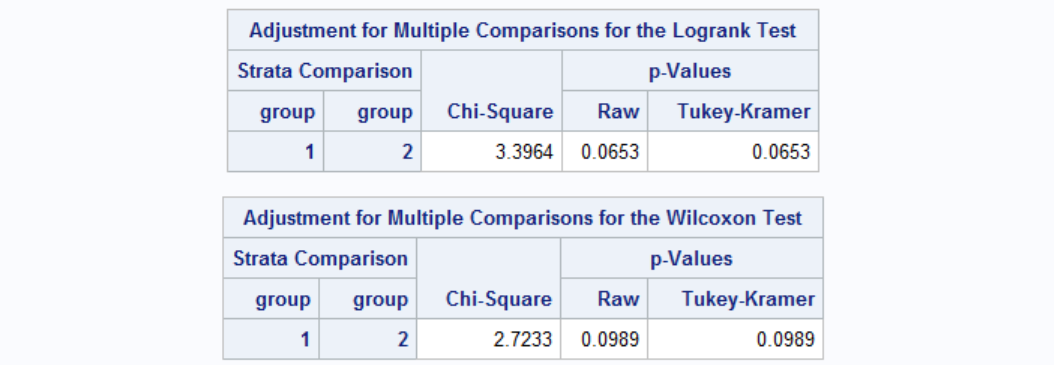Click the Logrank Test table title

coord(522,30)
